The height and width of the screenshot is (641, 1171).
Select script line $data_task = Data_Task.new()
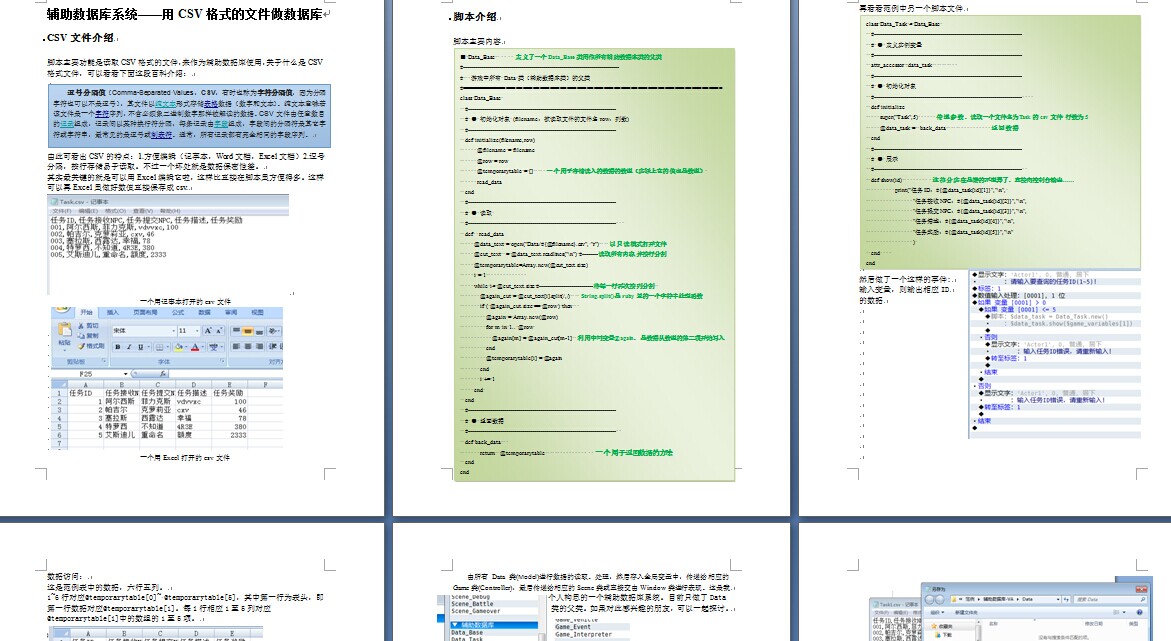1059,316
